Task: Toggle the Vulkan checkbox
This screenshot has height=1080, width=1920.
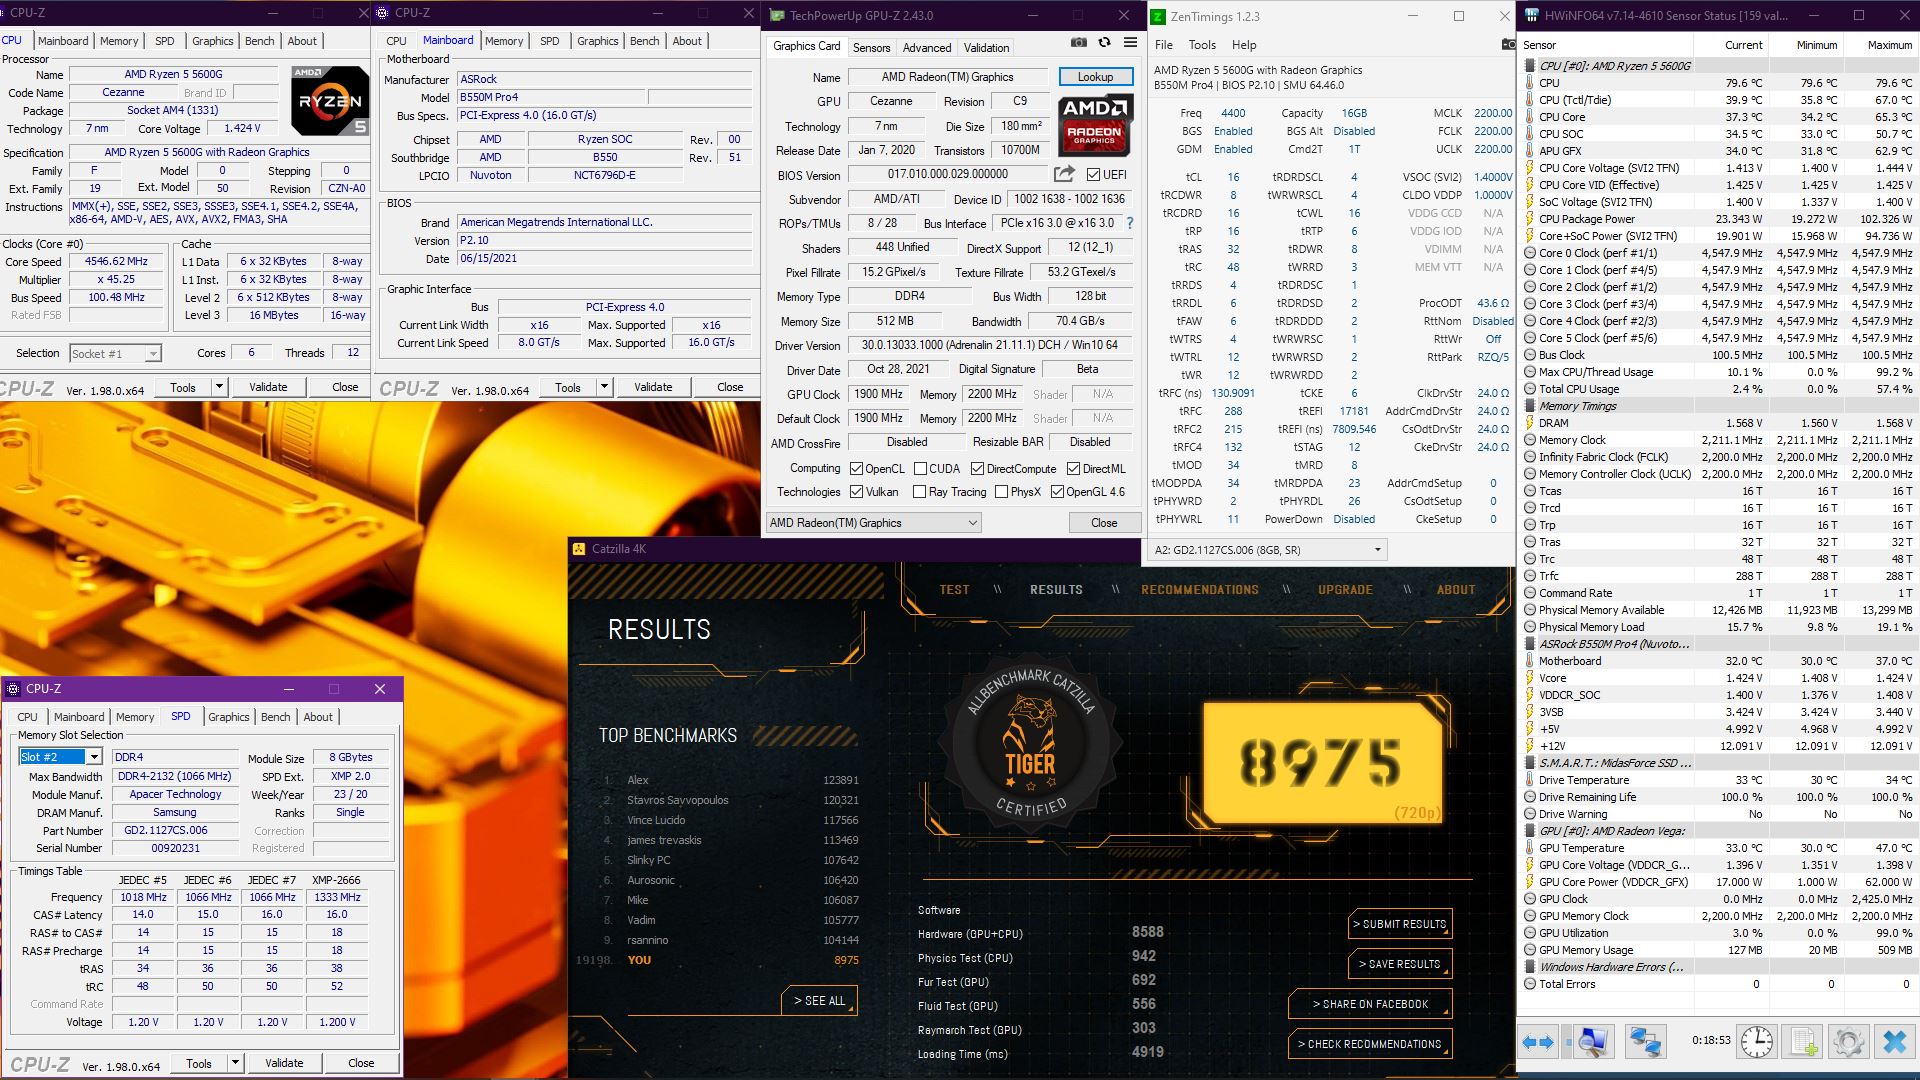Action: coord(856,492)
